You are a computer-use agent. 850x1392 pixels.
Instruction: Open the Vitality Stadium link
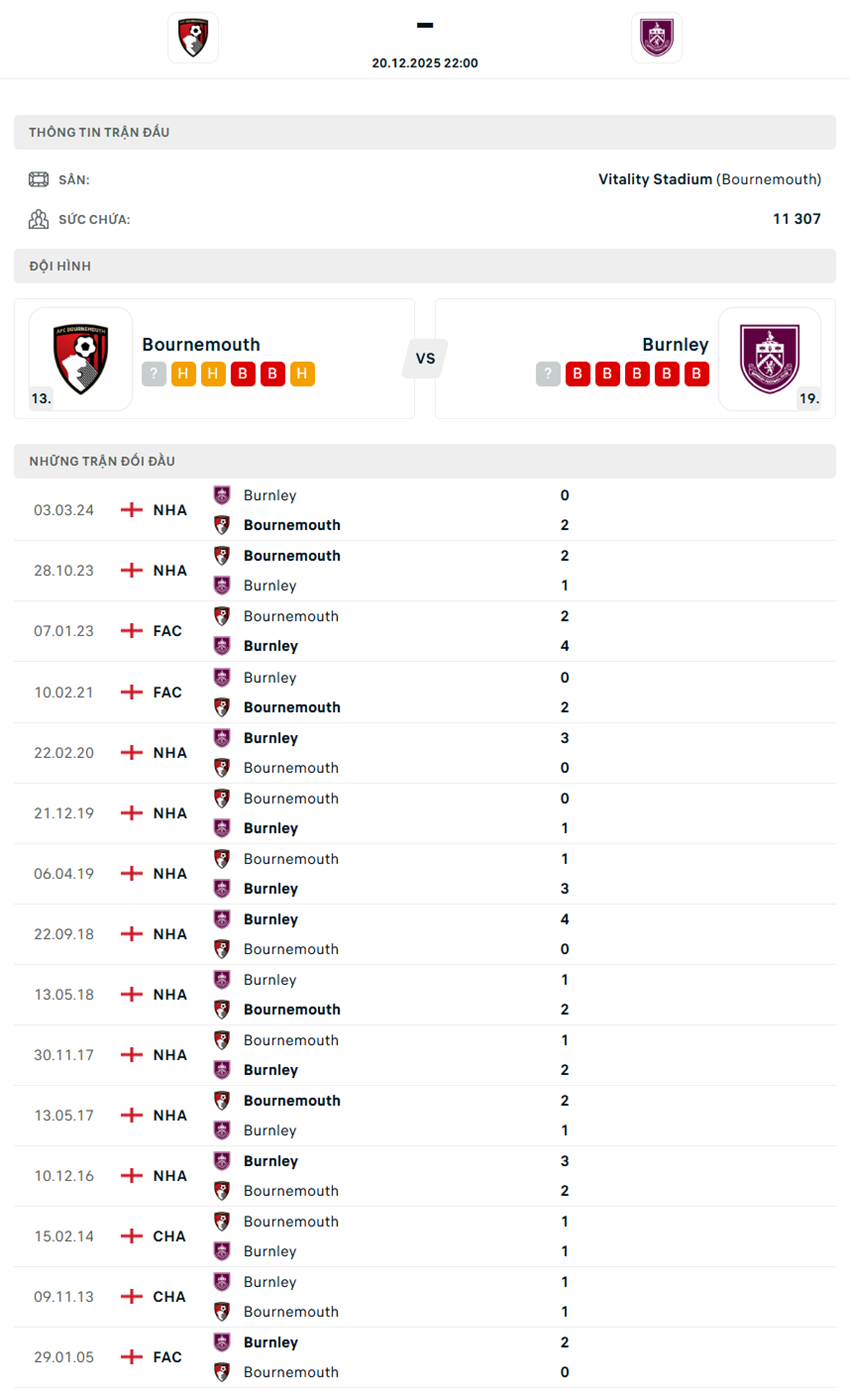tap(652, 178)
